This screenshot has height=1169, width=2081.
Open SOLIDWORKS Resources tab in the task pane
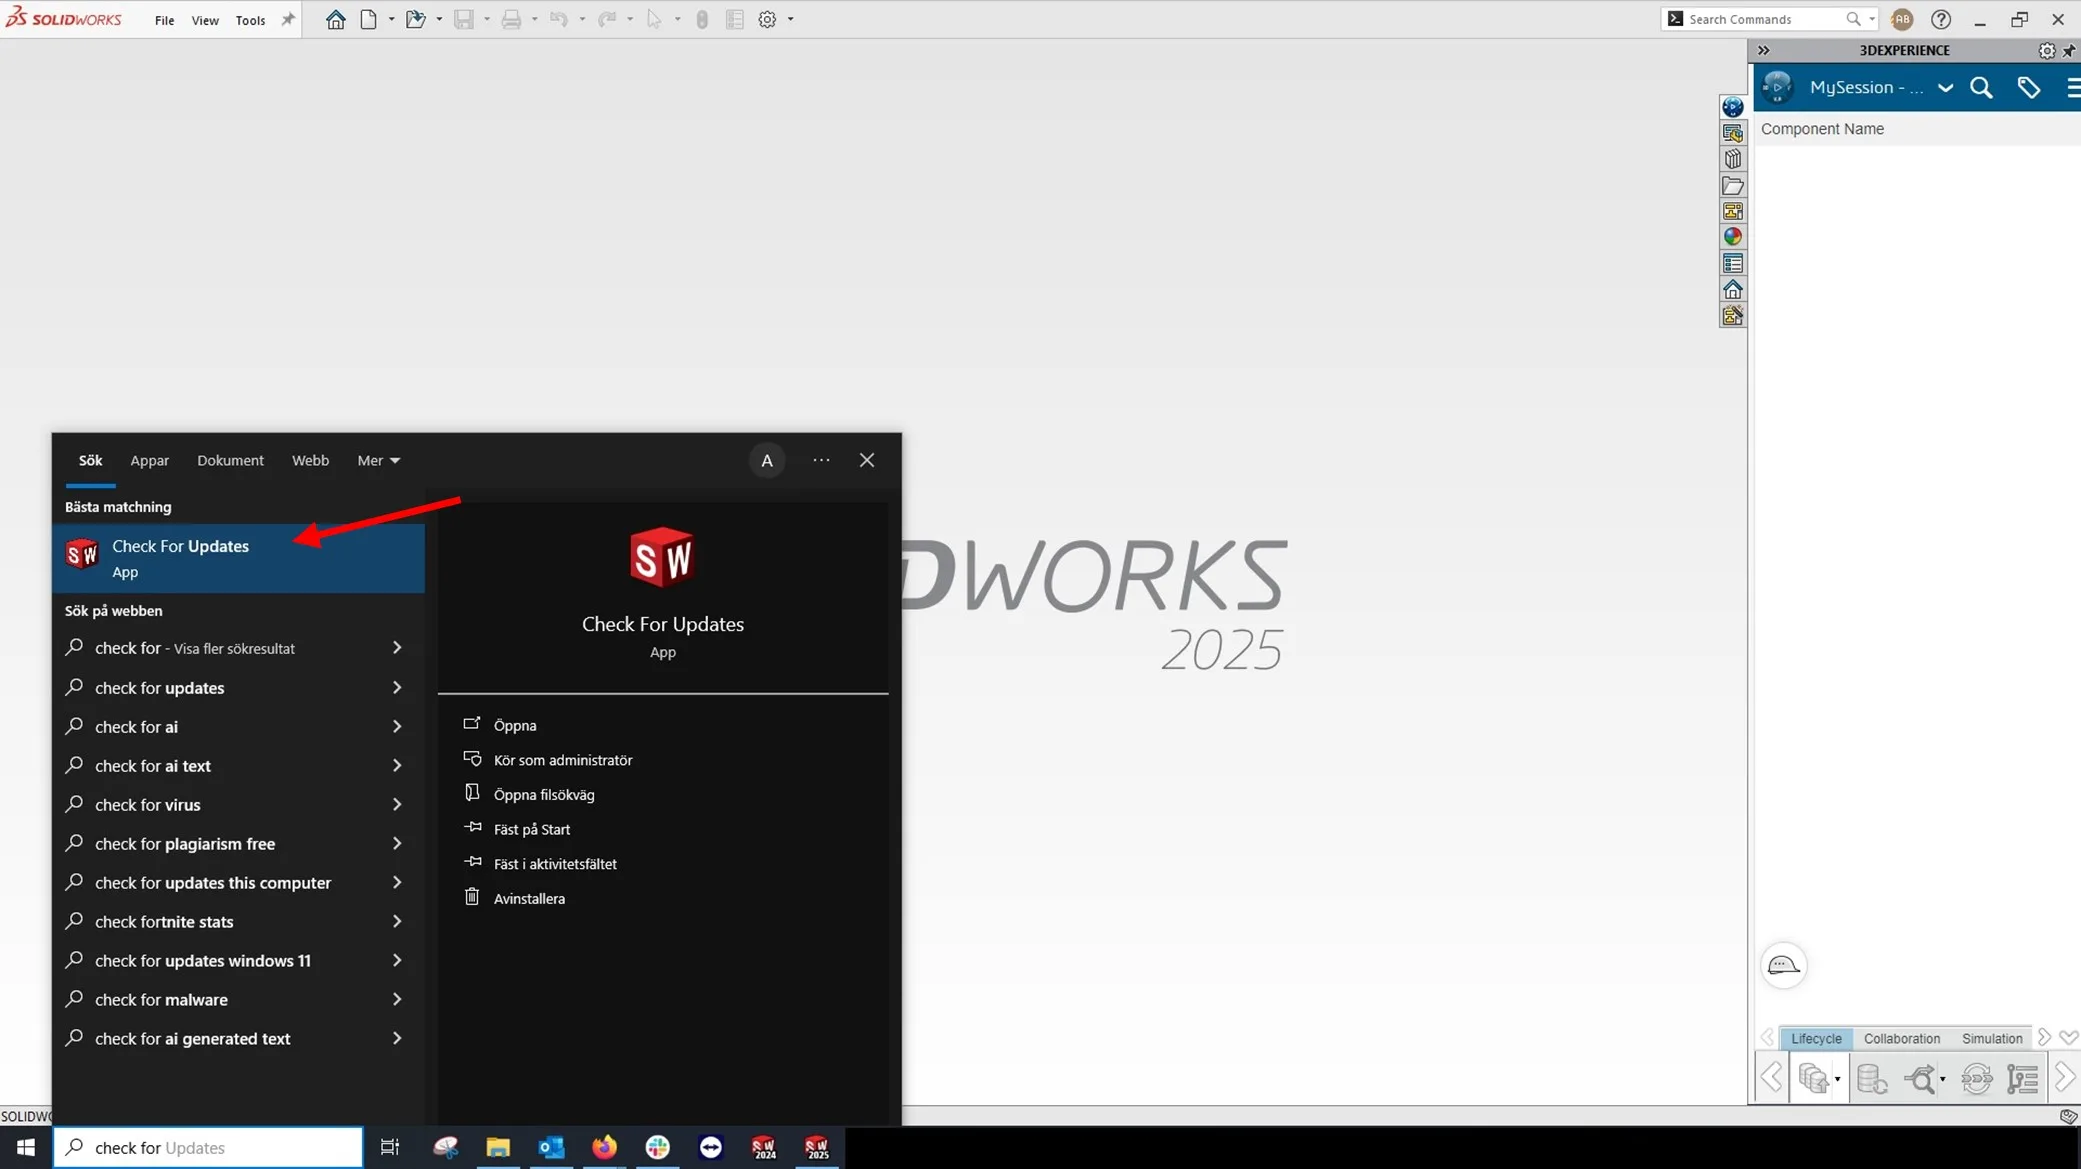coord(1733,133)
